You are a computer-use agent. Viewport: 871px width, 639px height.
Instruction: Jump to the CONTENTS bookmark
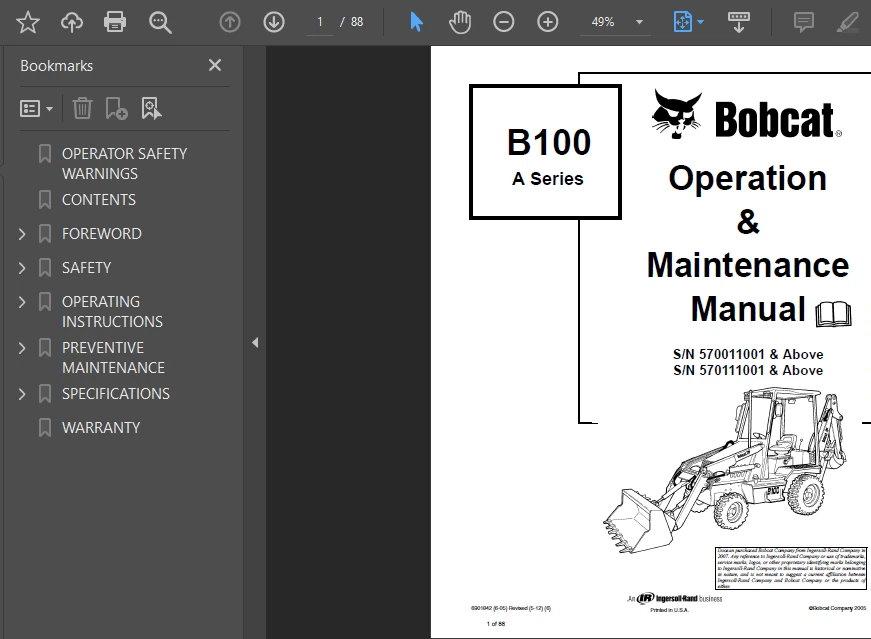[100, 199]
